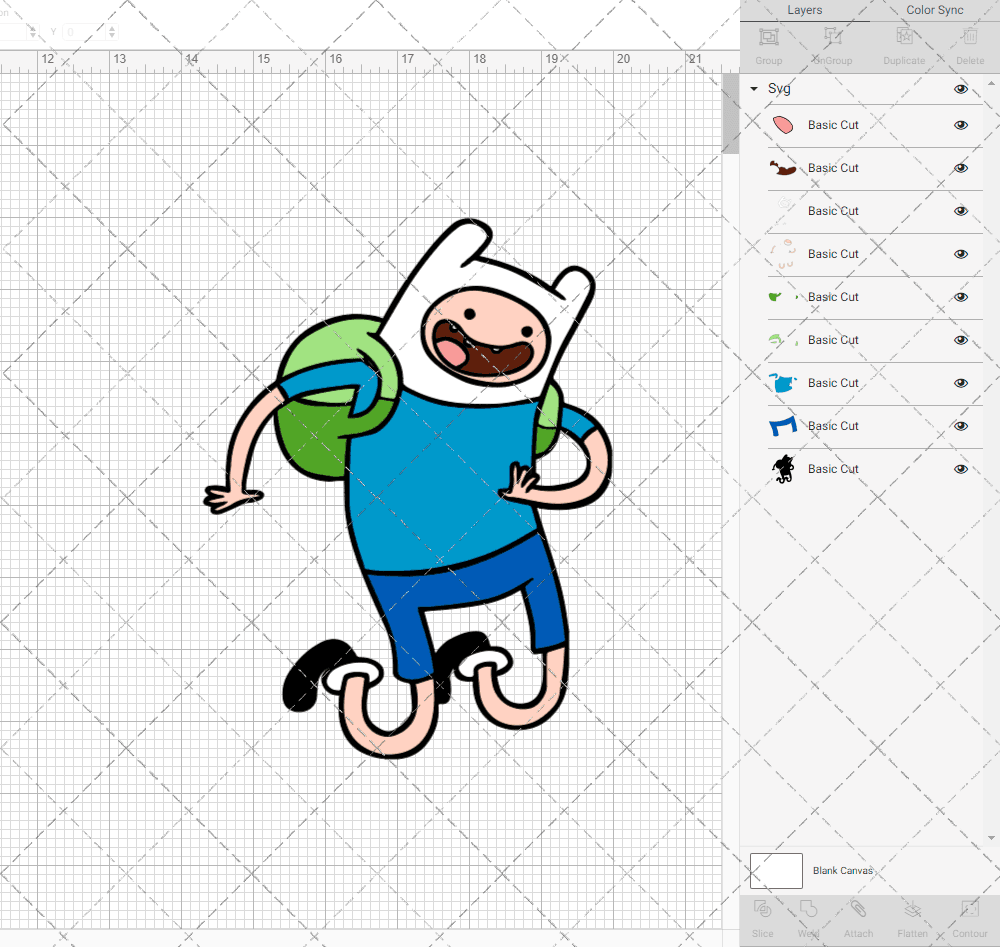Select the black outline layer thumbnail
1000x947 pixels.
pos(783,469)
